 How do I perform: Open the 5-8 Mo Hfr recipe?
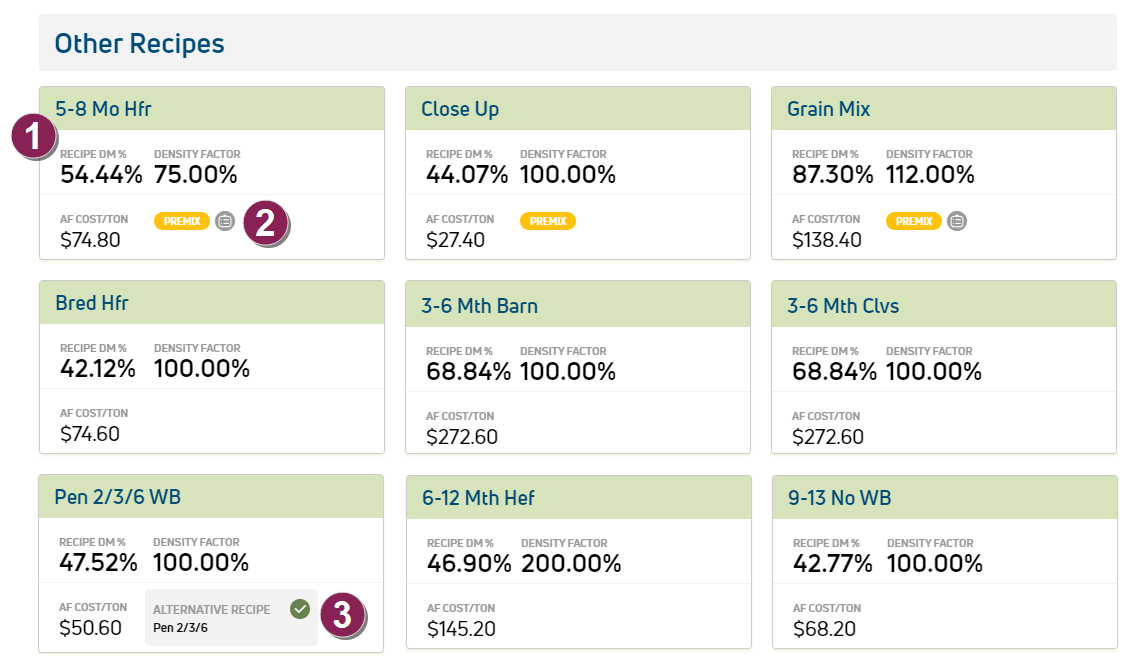click(104, 108)
